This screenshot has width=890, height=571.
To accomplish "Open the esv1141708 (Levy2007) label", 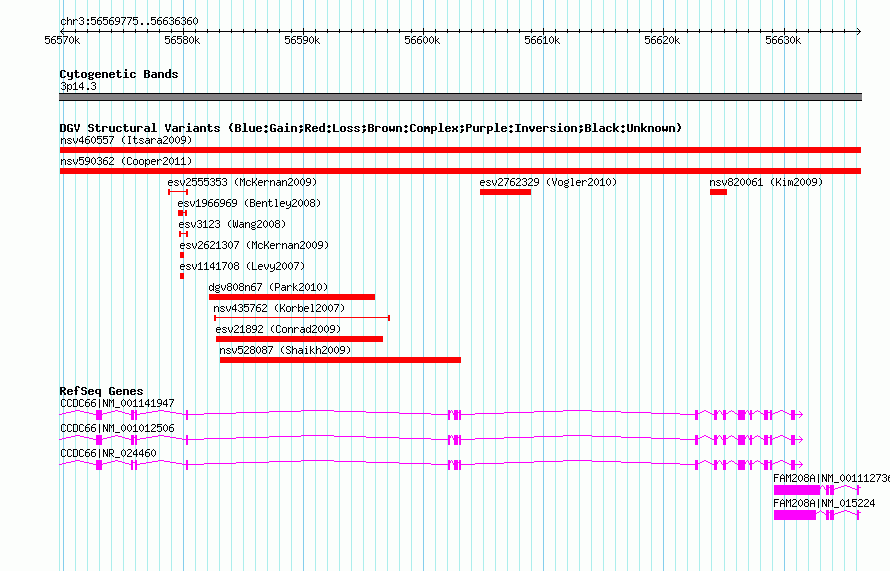I will point(242,266).
